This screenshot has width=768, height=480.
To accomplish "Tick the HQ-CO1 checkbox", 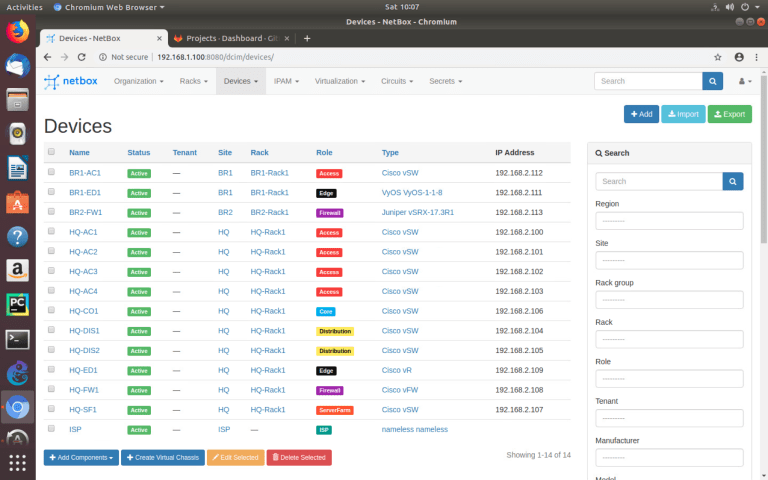I will click(x=51, y=310).
